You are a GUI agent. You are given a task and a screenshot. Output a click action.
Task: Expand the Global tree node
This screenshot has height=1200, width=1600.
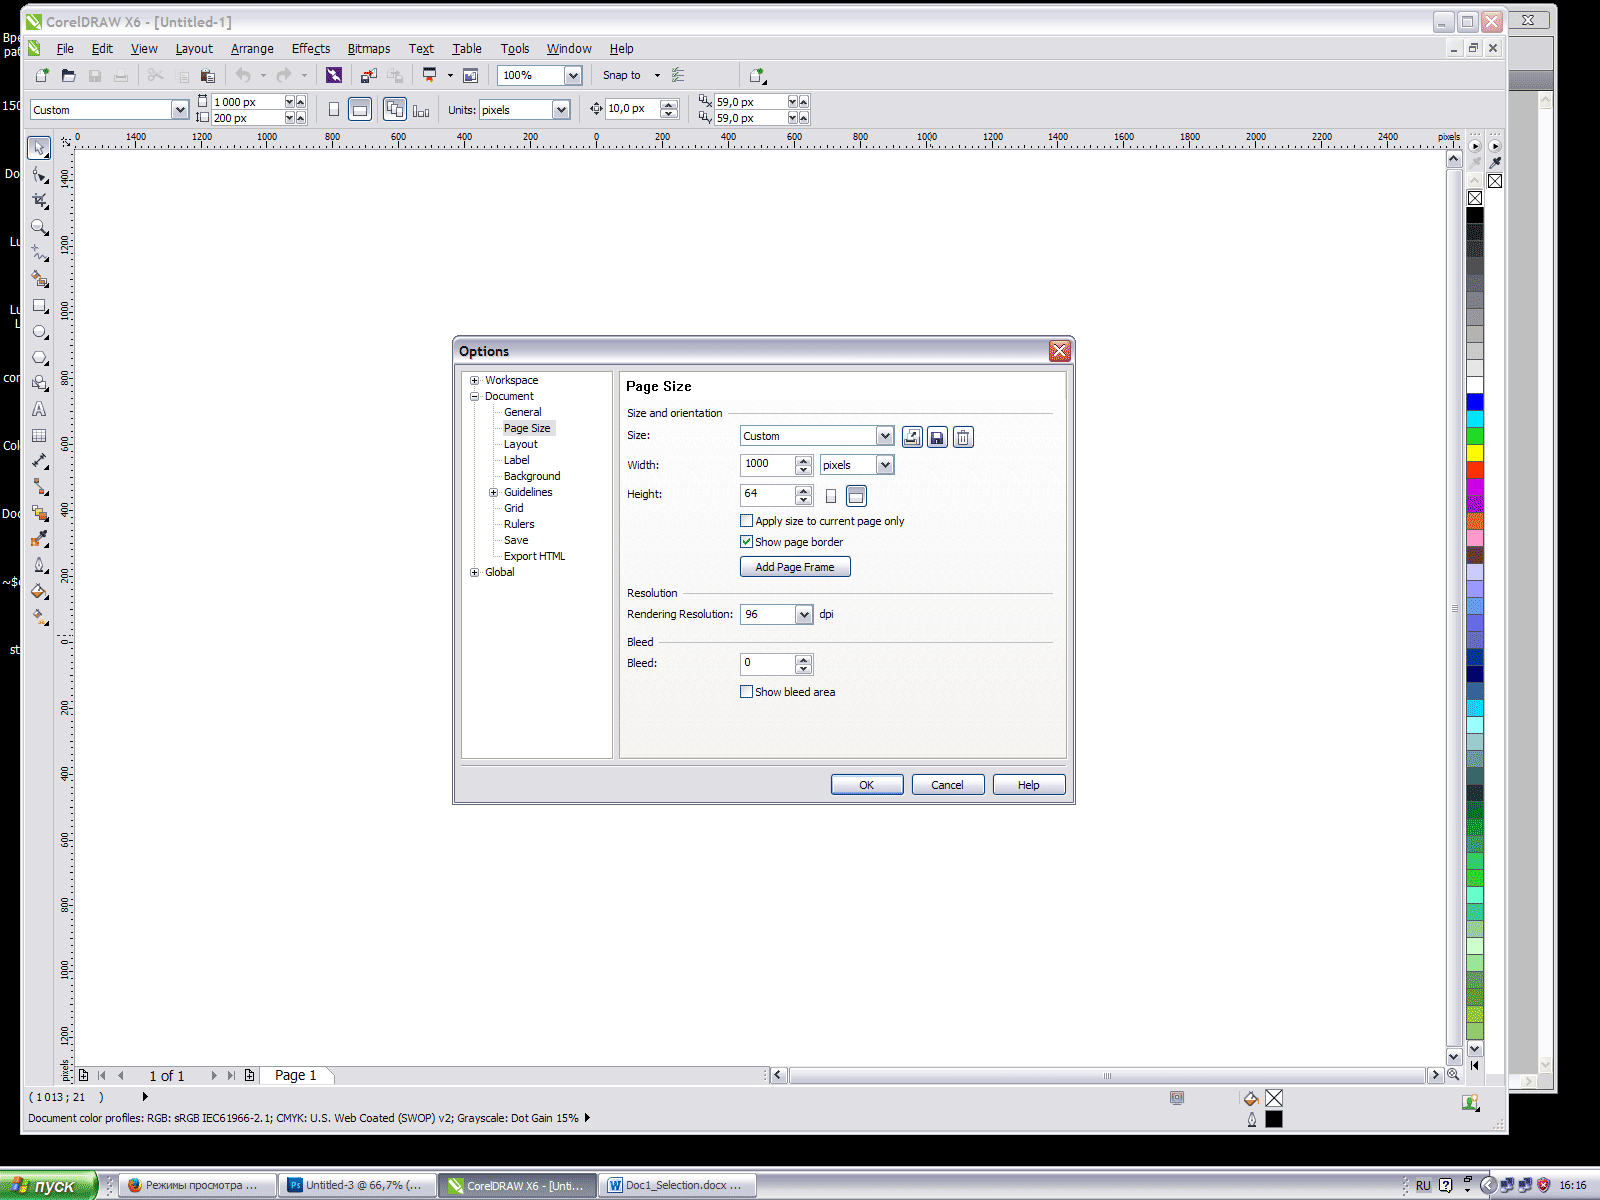coord(475,573)
